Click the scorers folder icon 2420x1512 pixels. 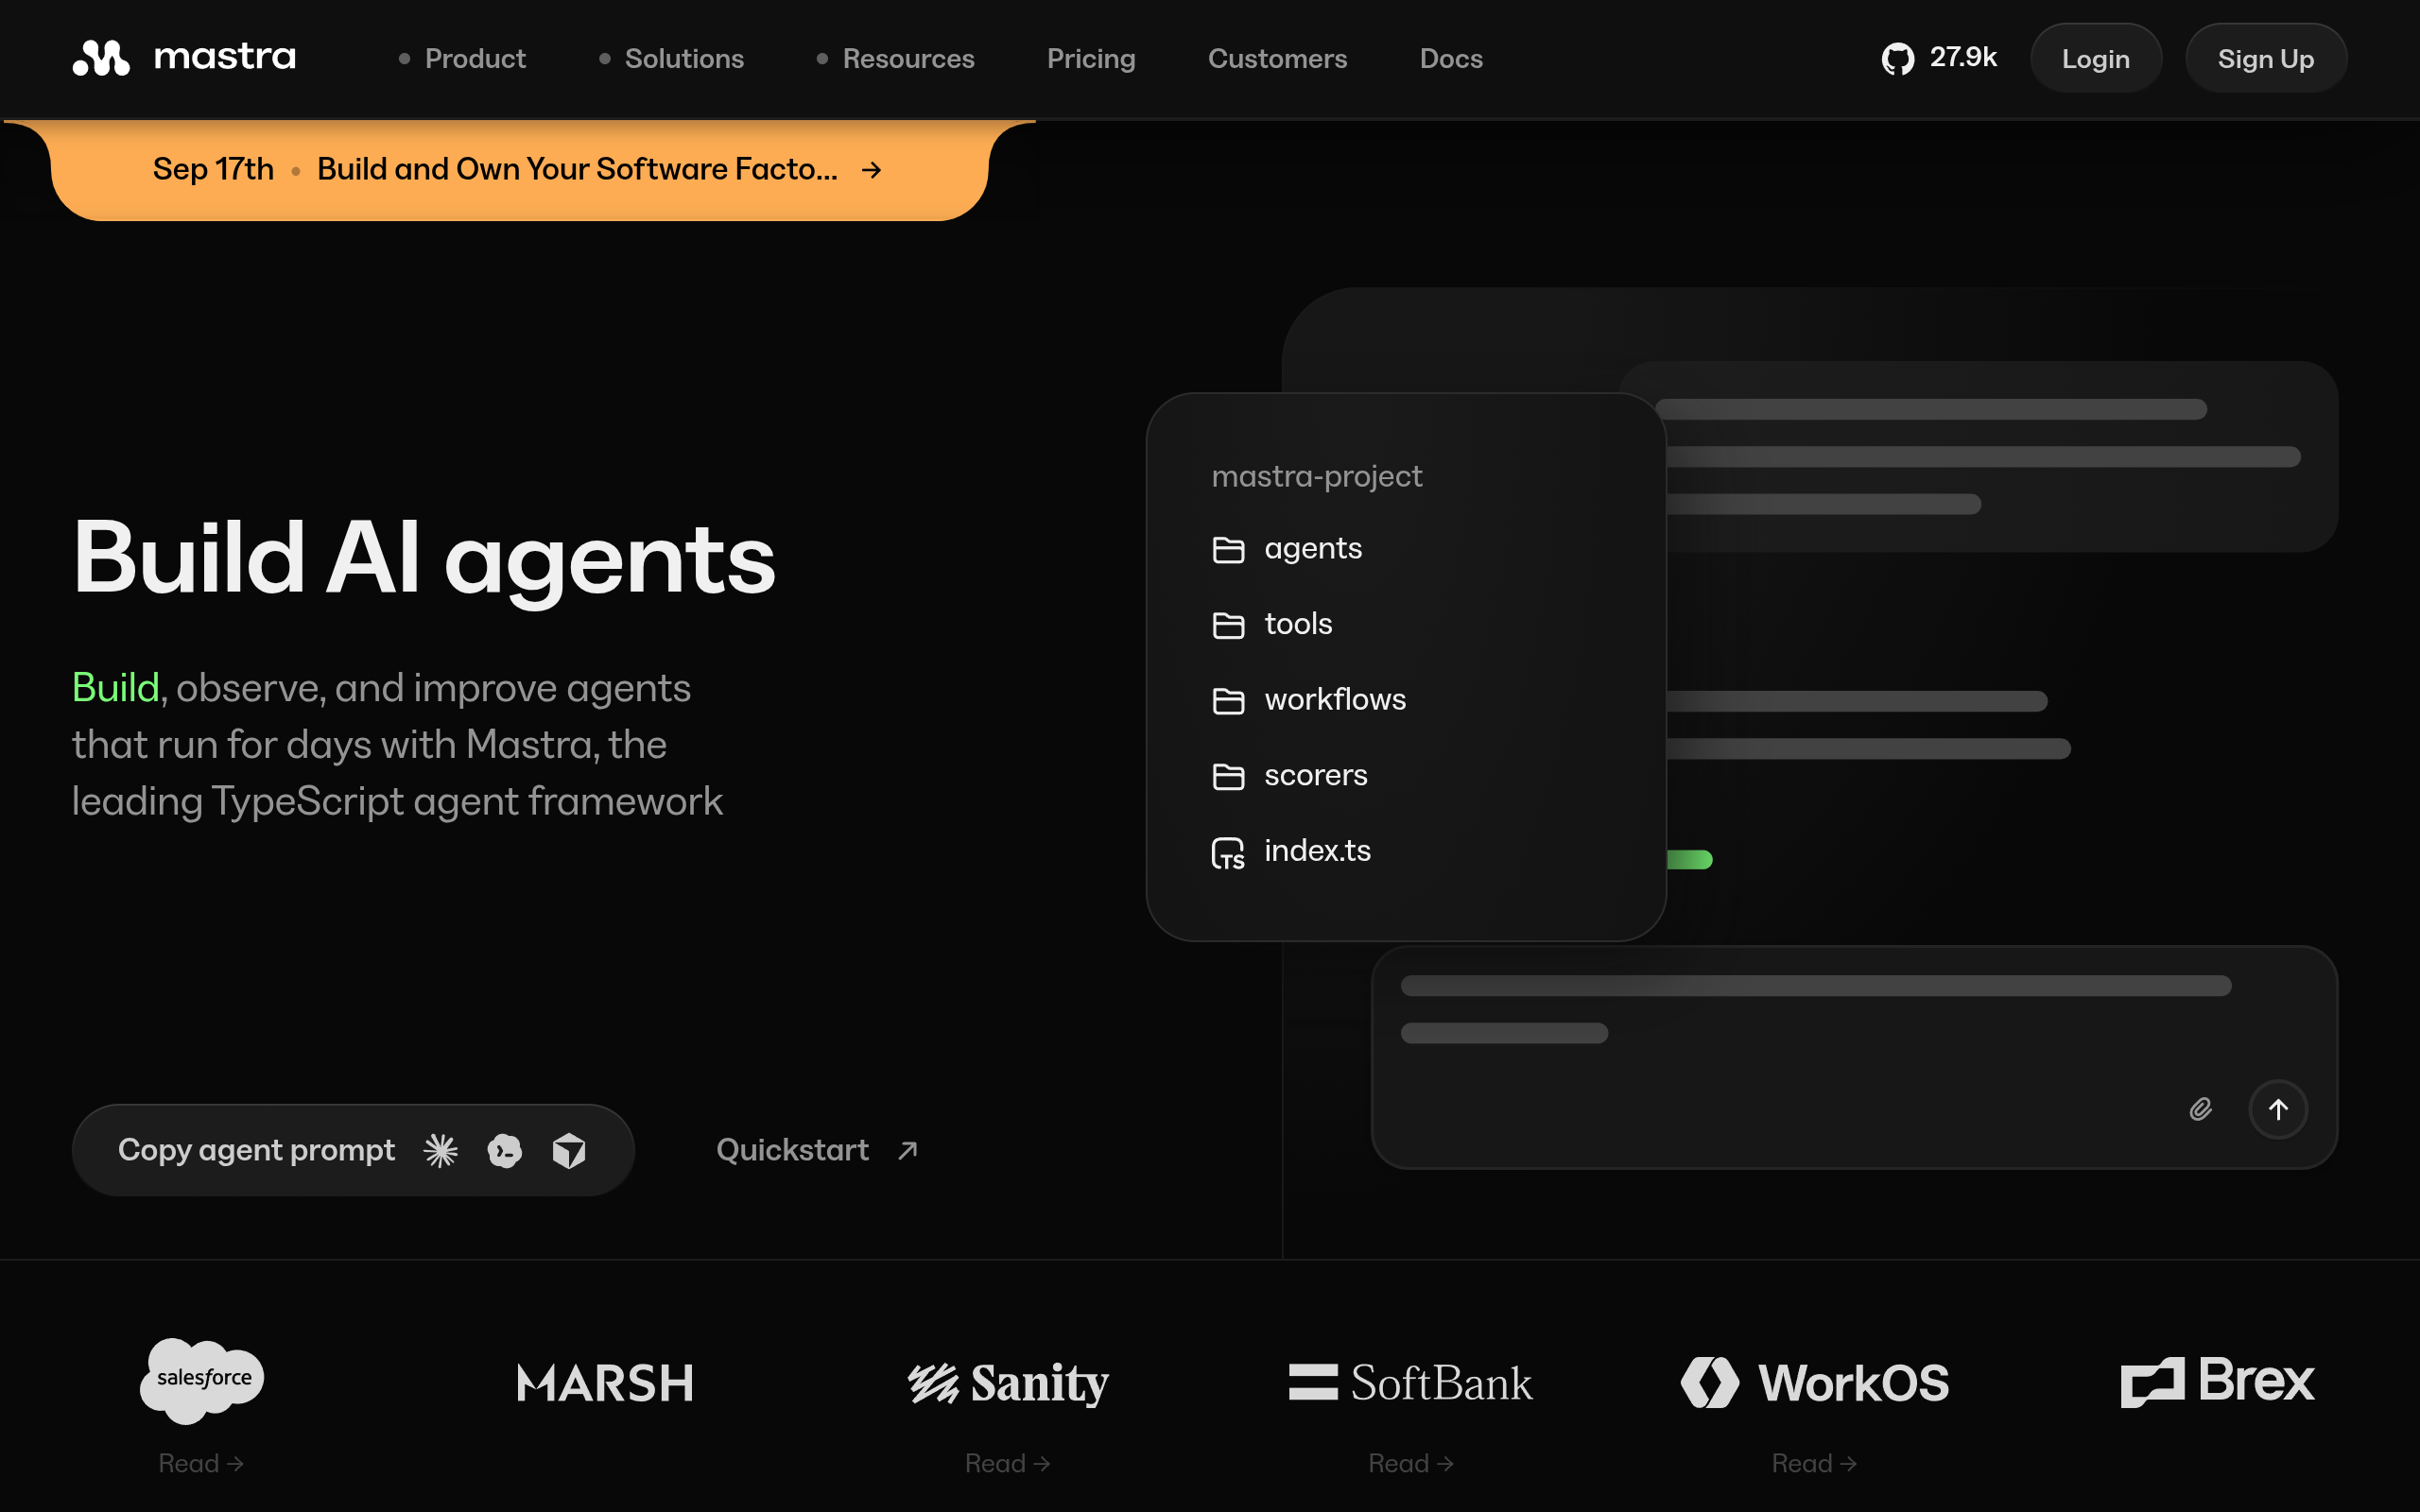click(1228, 776)
